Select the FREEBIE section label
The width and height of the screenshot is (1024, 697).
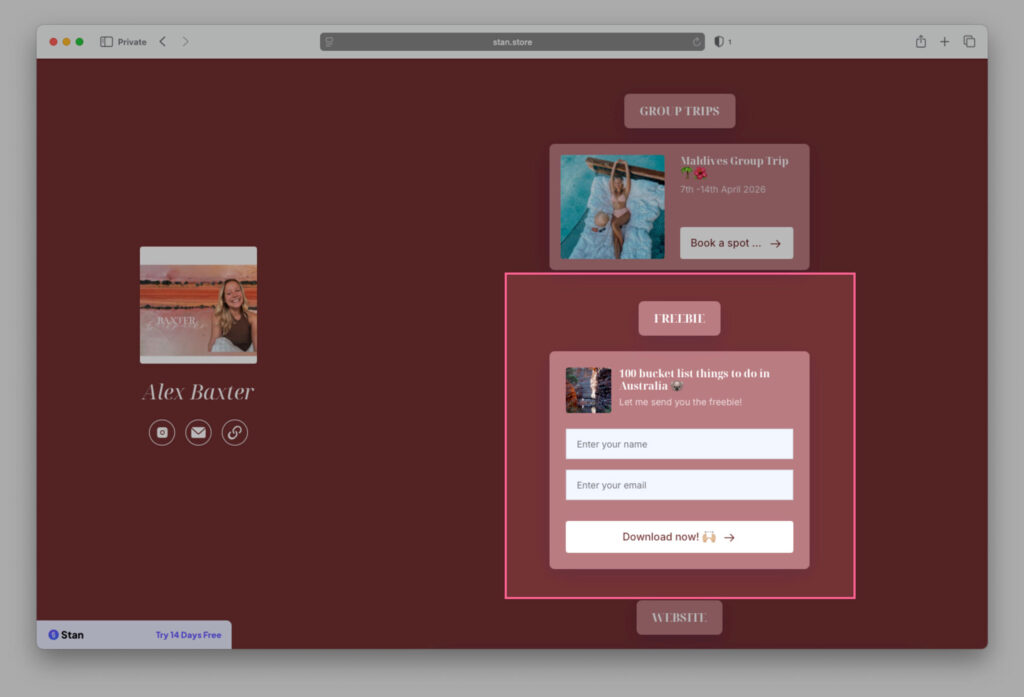point(679,318)
